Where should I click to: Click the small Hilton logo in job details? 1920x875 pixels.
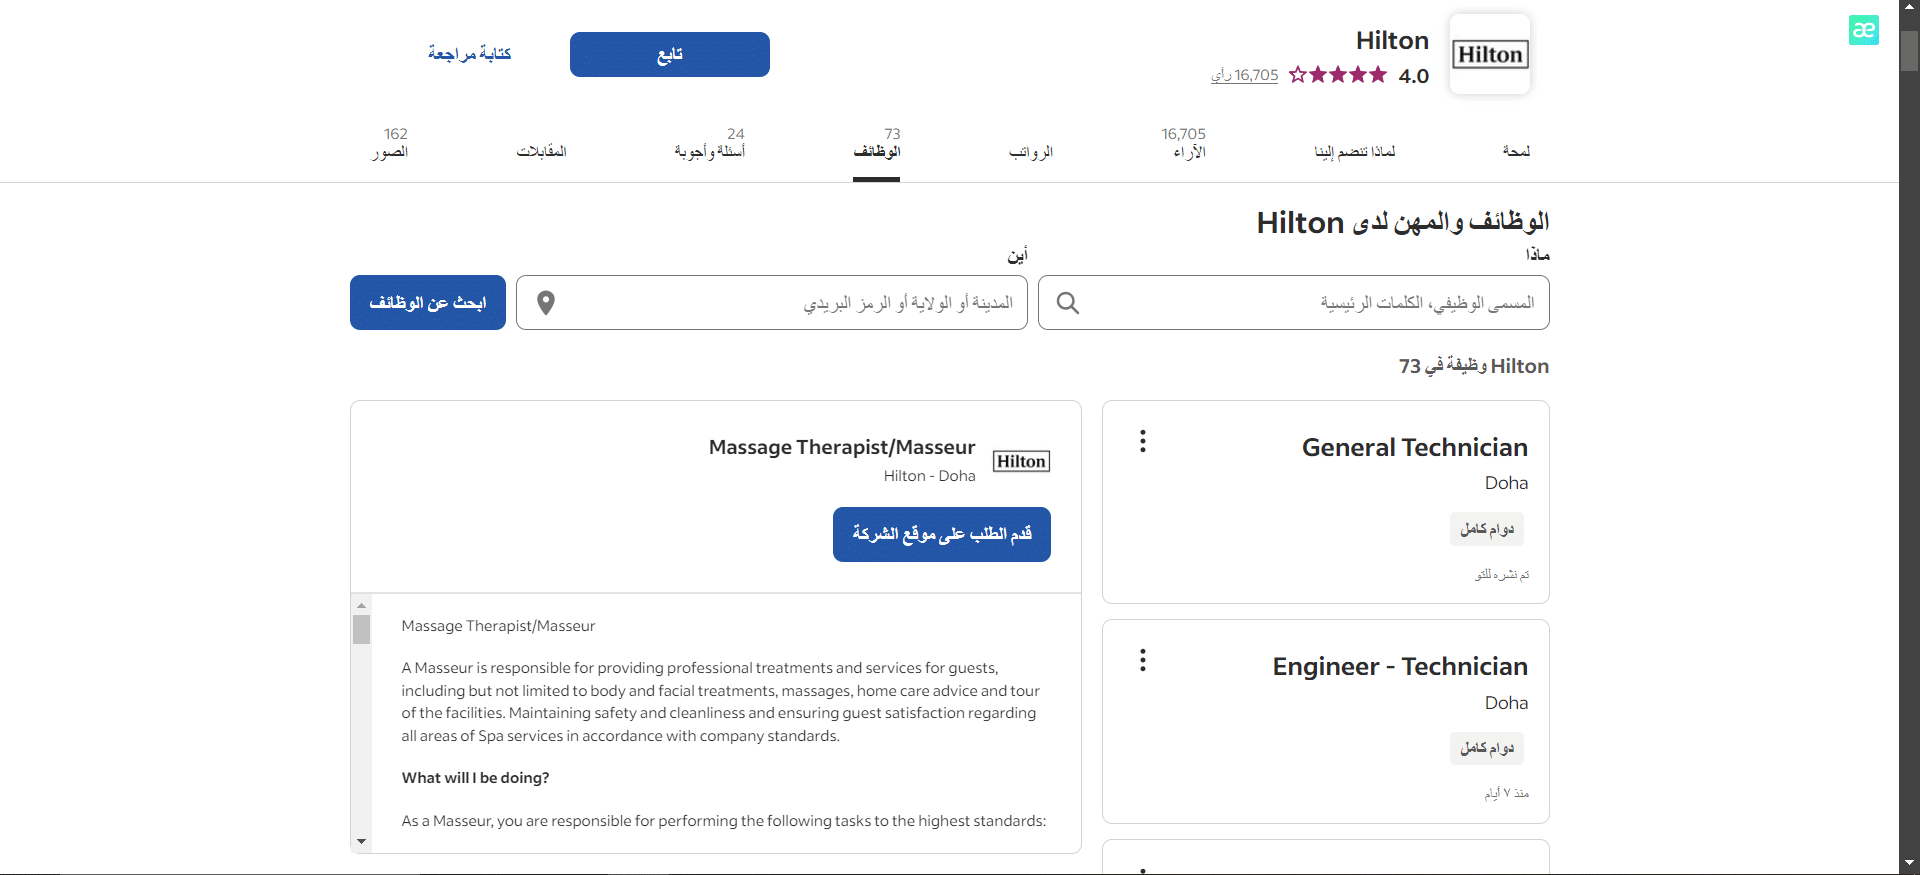pos(1021,461)
